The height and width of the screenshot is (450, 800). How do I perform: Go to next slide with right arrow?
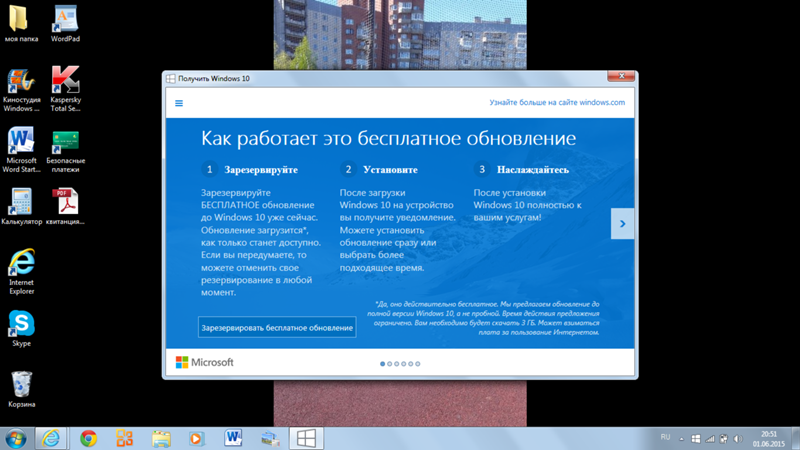tap(622, 223)
